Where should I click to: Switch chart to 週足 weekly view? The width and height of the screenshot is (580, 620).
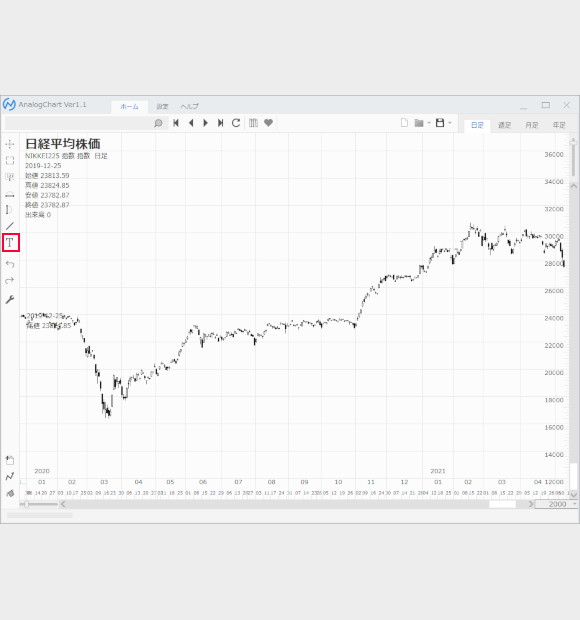(504, 125)
